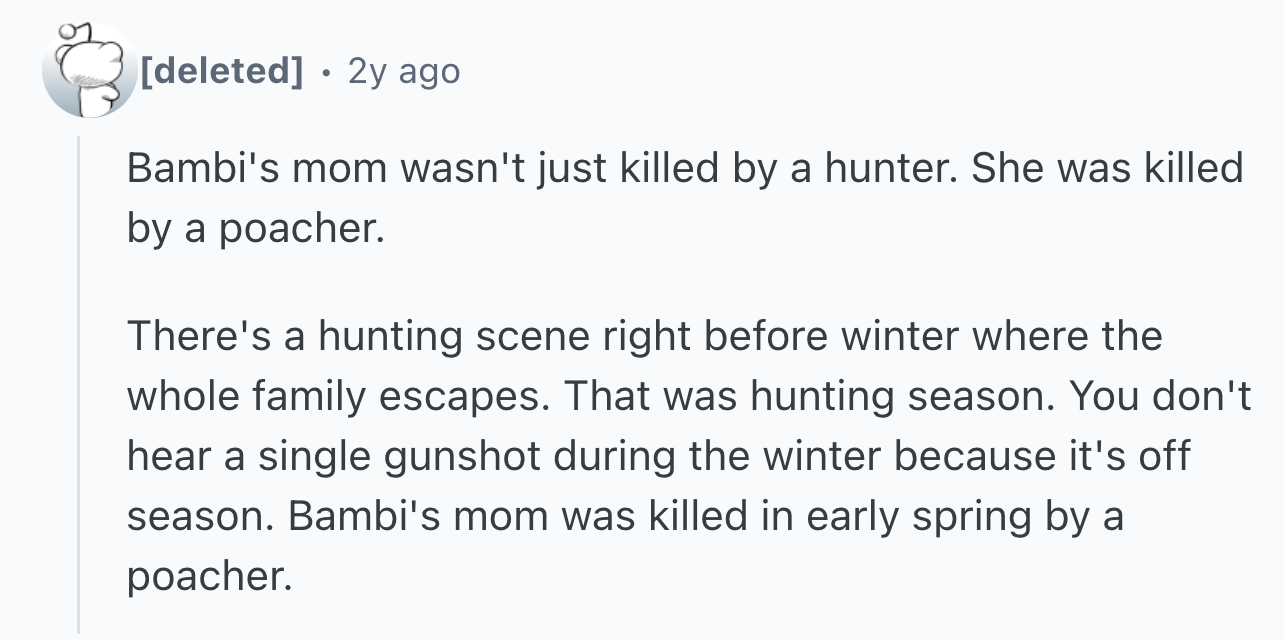Click the text 'whole family escapes'
Image resolution: width=1284 pixels, height=640 pixels.
(339, 397)
